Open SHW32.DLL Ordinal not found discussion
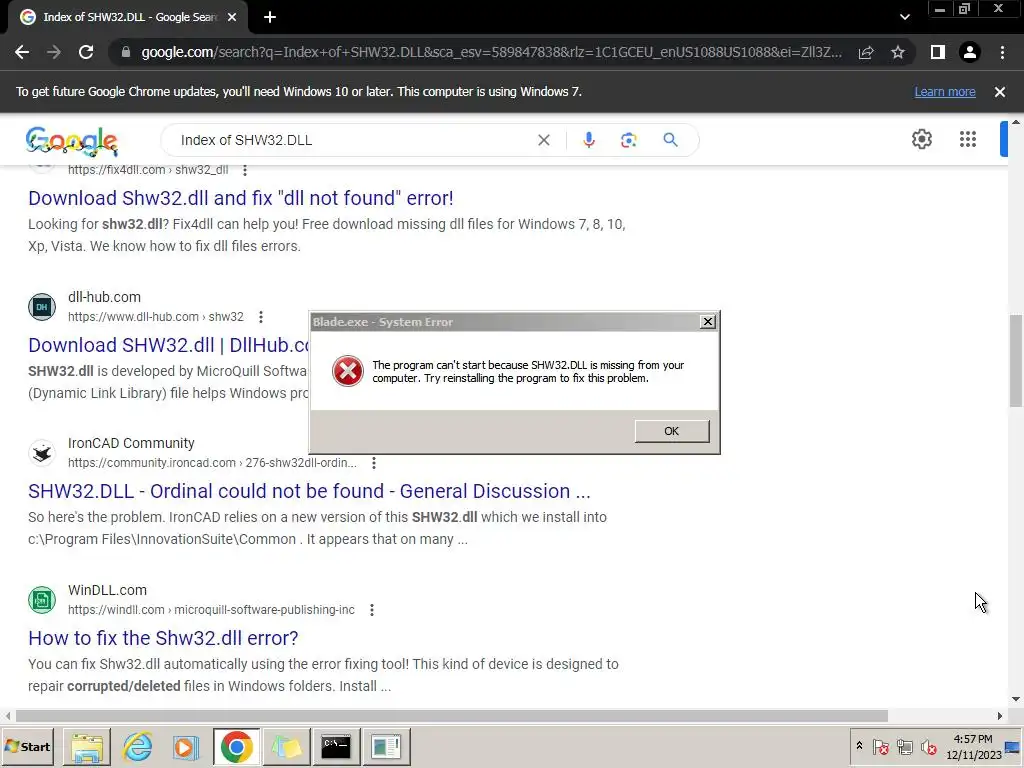The width and height of the screenshot is (1024, 768). [x=309, y=491]
